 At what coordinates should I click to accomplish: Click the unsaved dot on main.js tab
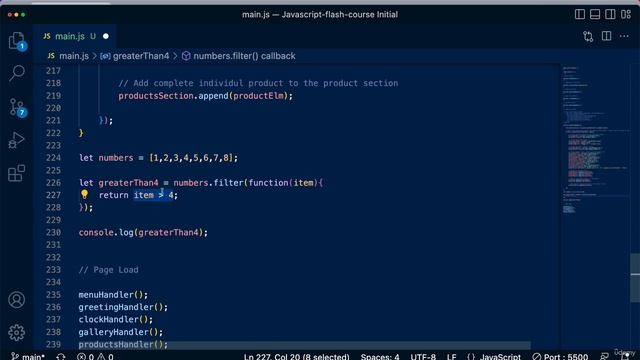pyautogui.click(x=106, y=36)
